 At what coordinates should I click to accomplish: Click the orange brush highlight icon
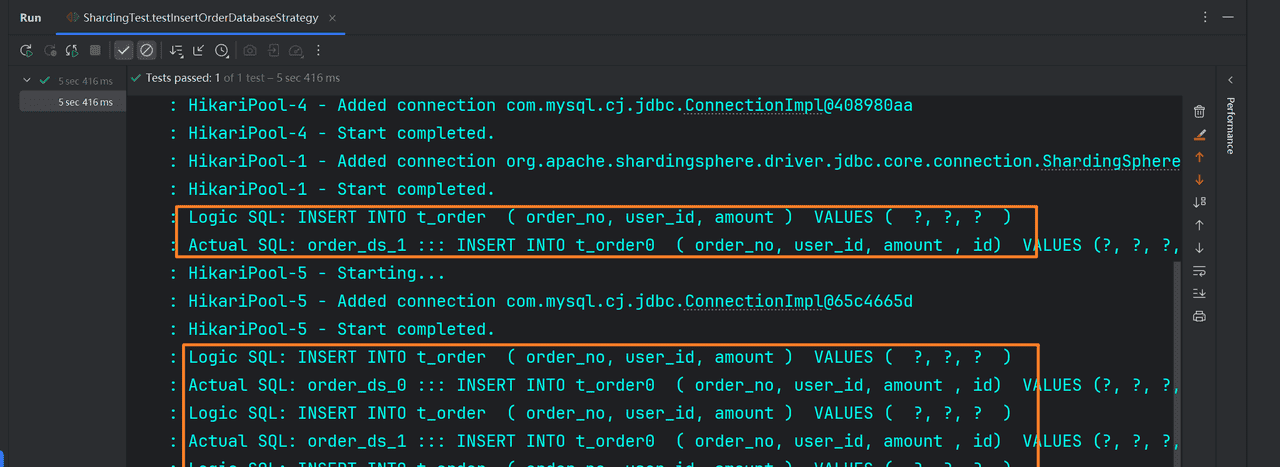coord(1200,135)
